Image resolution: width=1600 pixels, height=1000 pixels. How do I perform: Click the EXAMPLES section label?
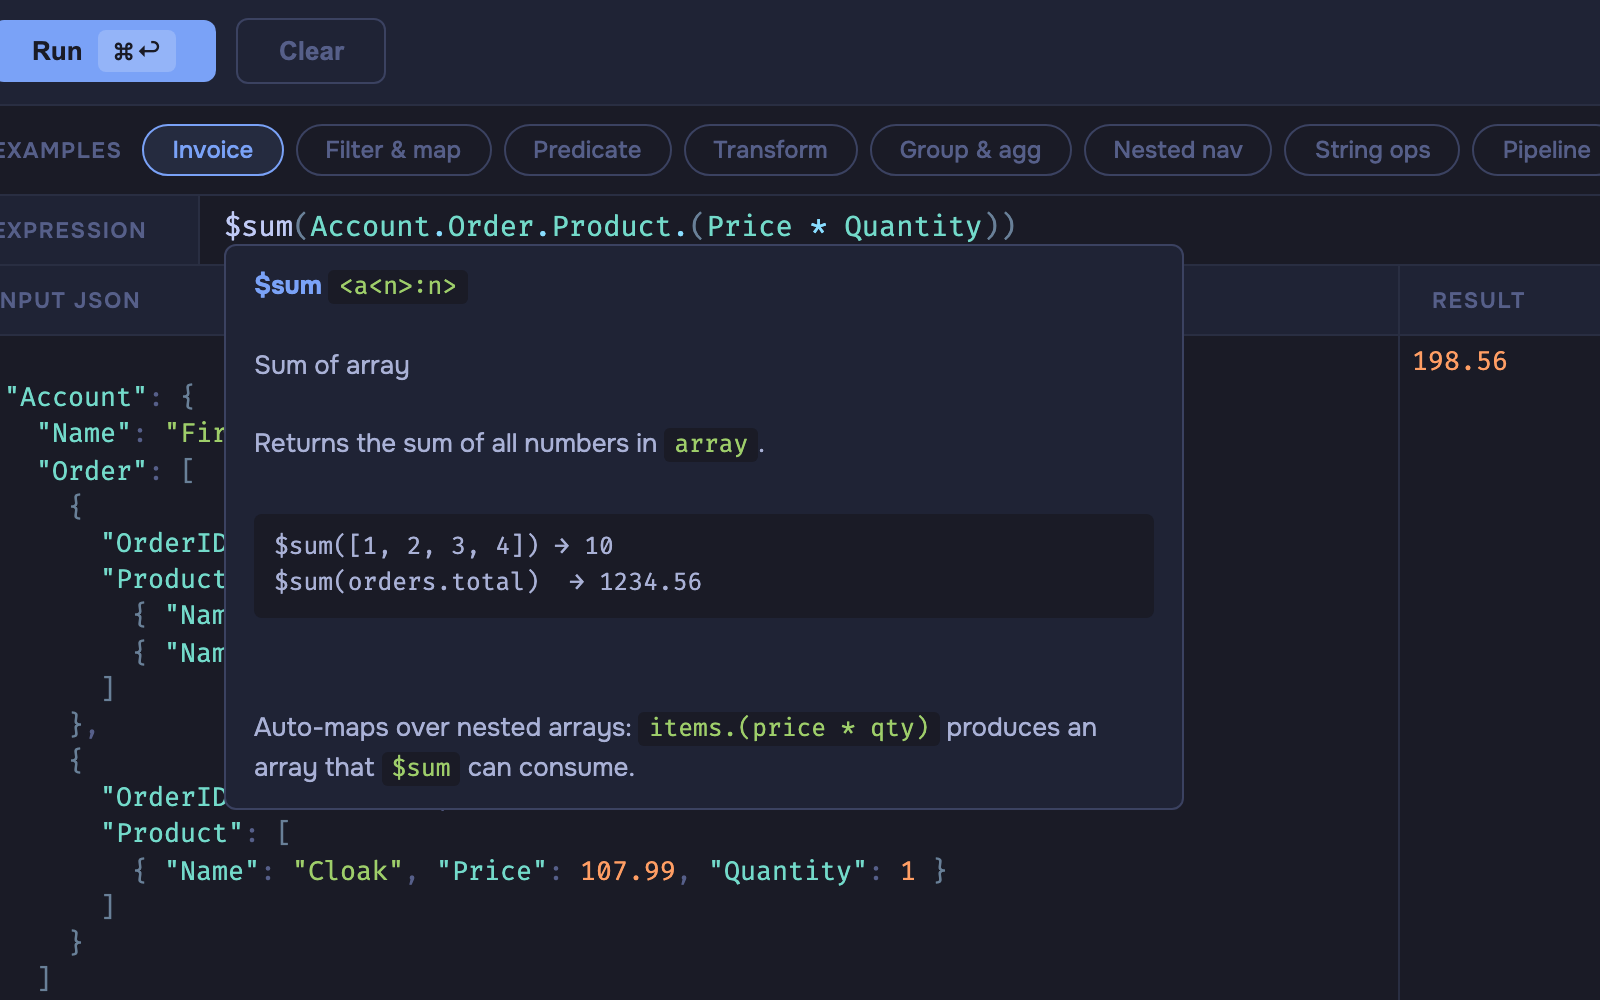(x=60, y=150)
